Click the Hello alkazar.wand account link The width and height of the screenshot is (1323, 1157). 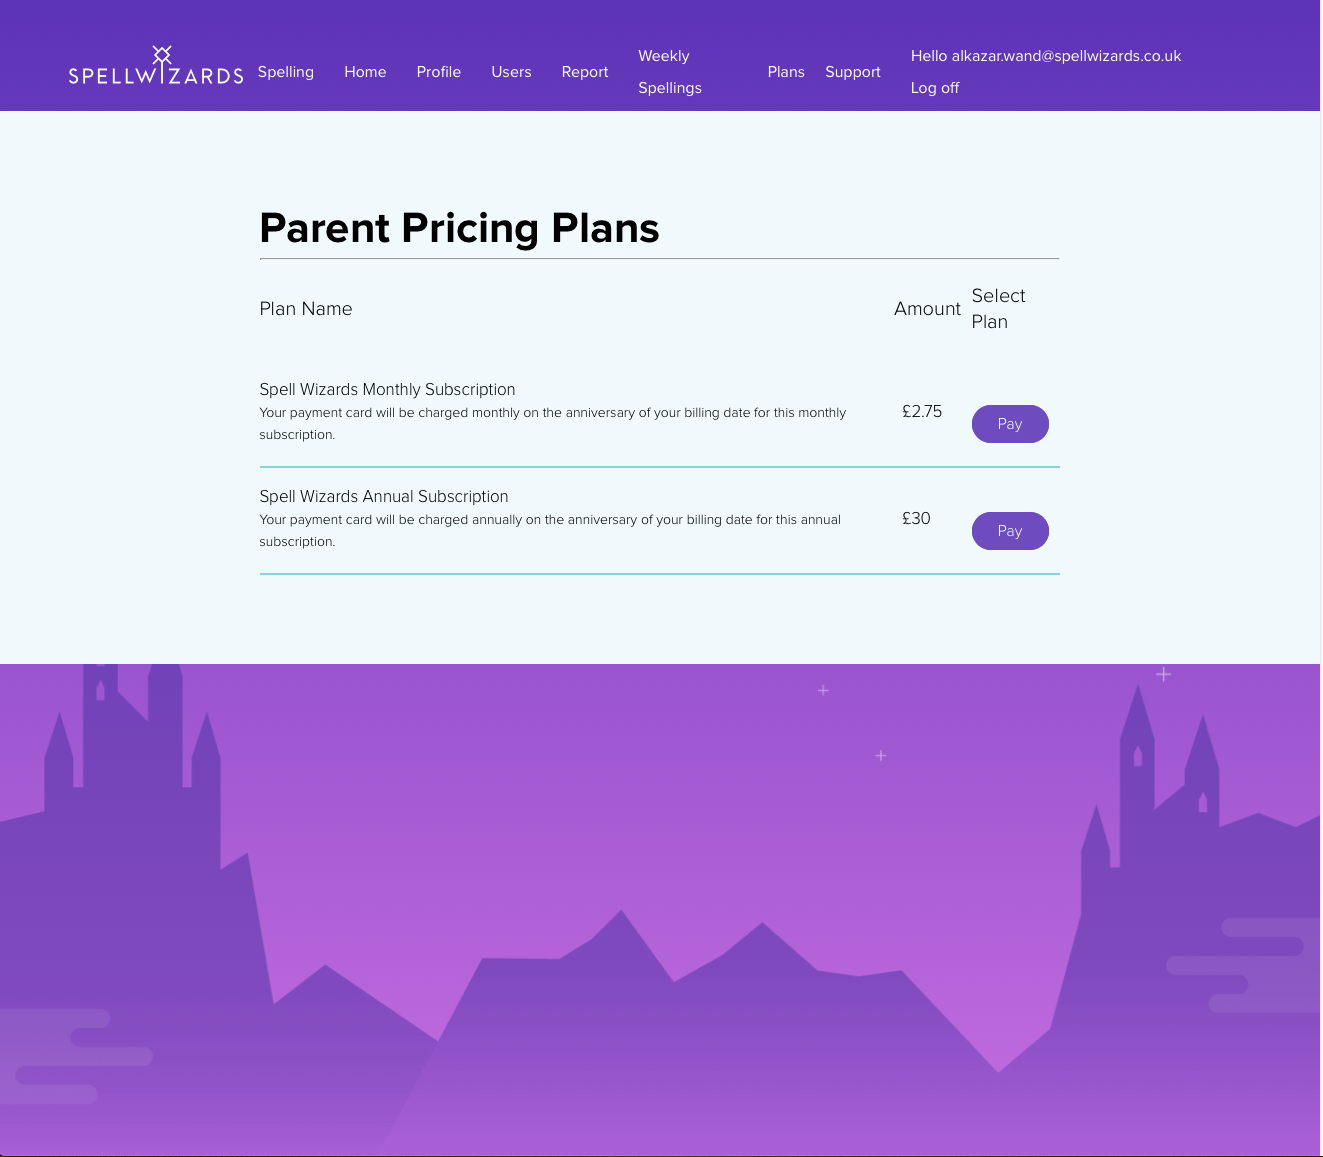[1046, 56]
